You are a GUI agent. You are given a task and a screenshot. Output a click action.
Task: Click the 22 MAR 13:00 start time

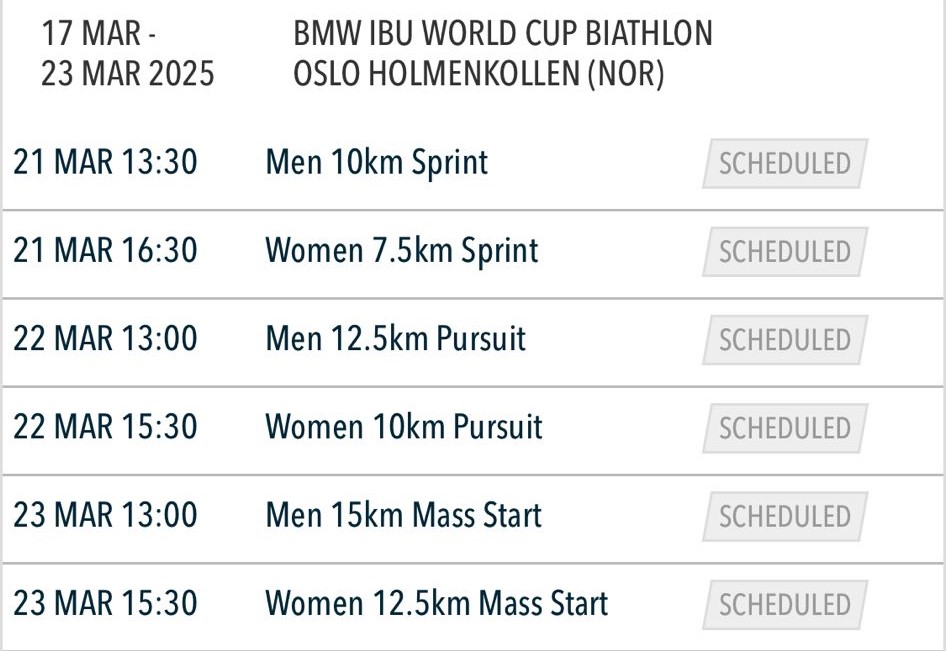click(105, 338)
